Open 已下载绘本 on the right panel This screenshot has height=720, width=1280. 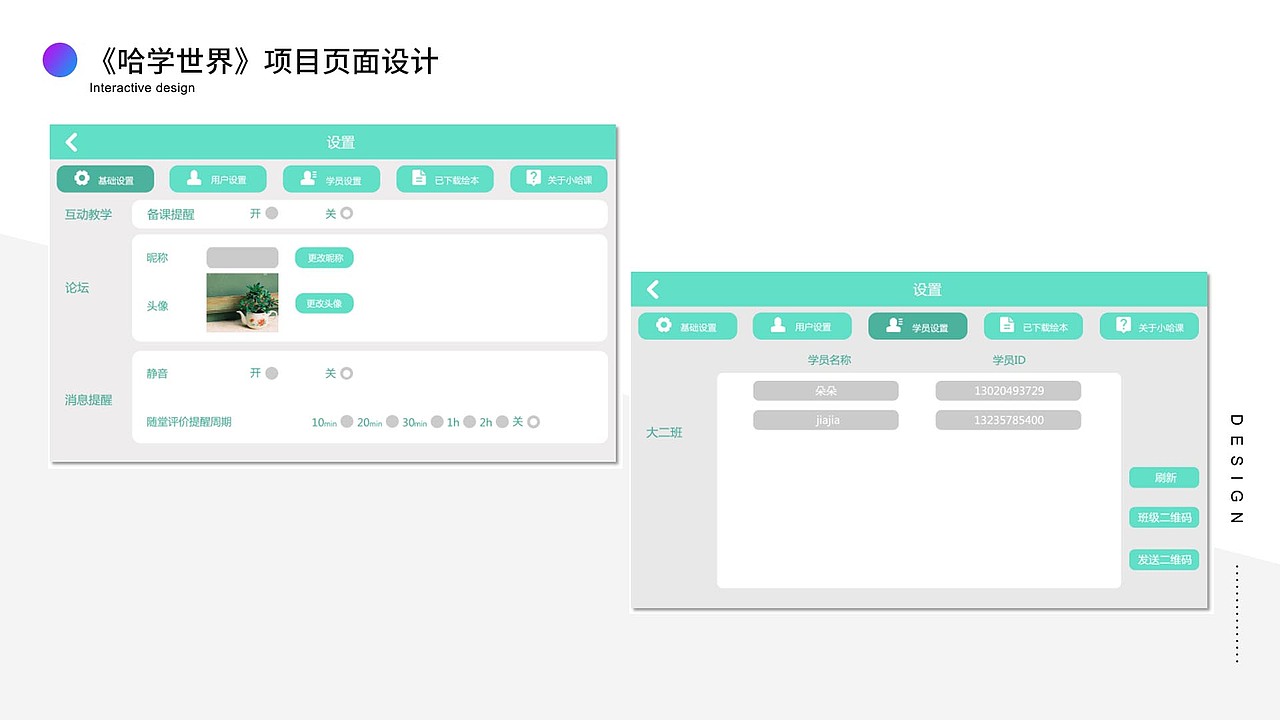tap(1034, 325)
